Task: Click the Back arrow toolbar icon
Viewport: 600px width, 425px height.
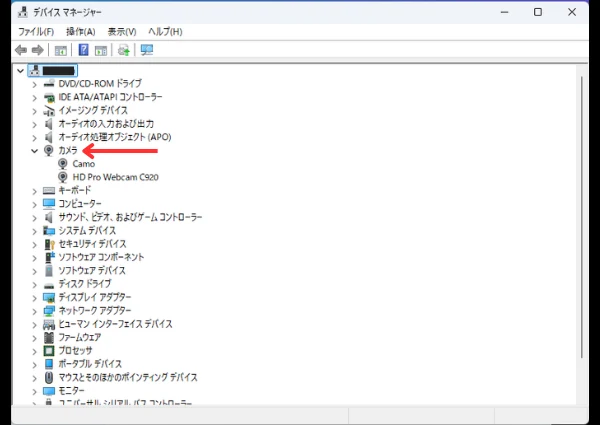Action: [x=21, y=50]
